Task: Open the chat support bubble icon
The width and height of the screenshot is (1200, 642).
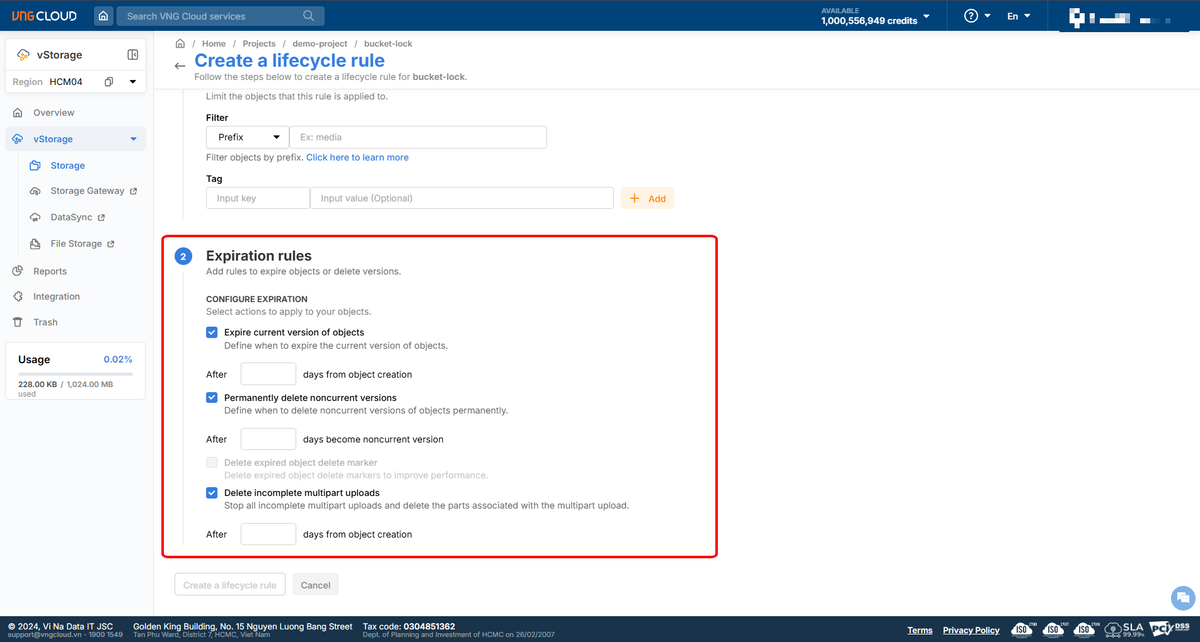Action: click(1182, 597)
